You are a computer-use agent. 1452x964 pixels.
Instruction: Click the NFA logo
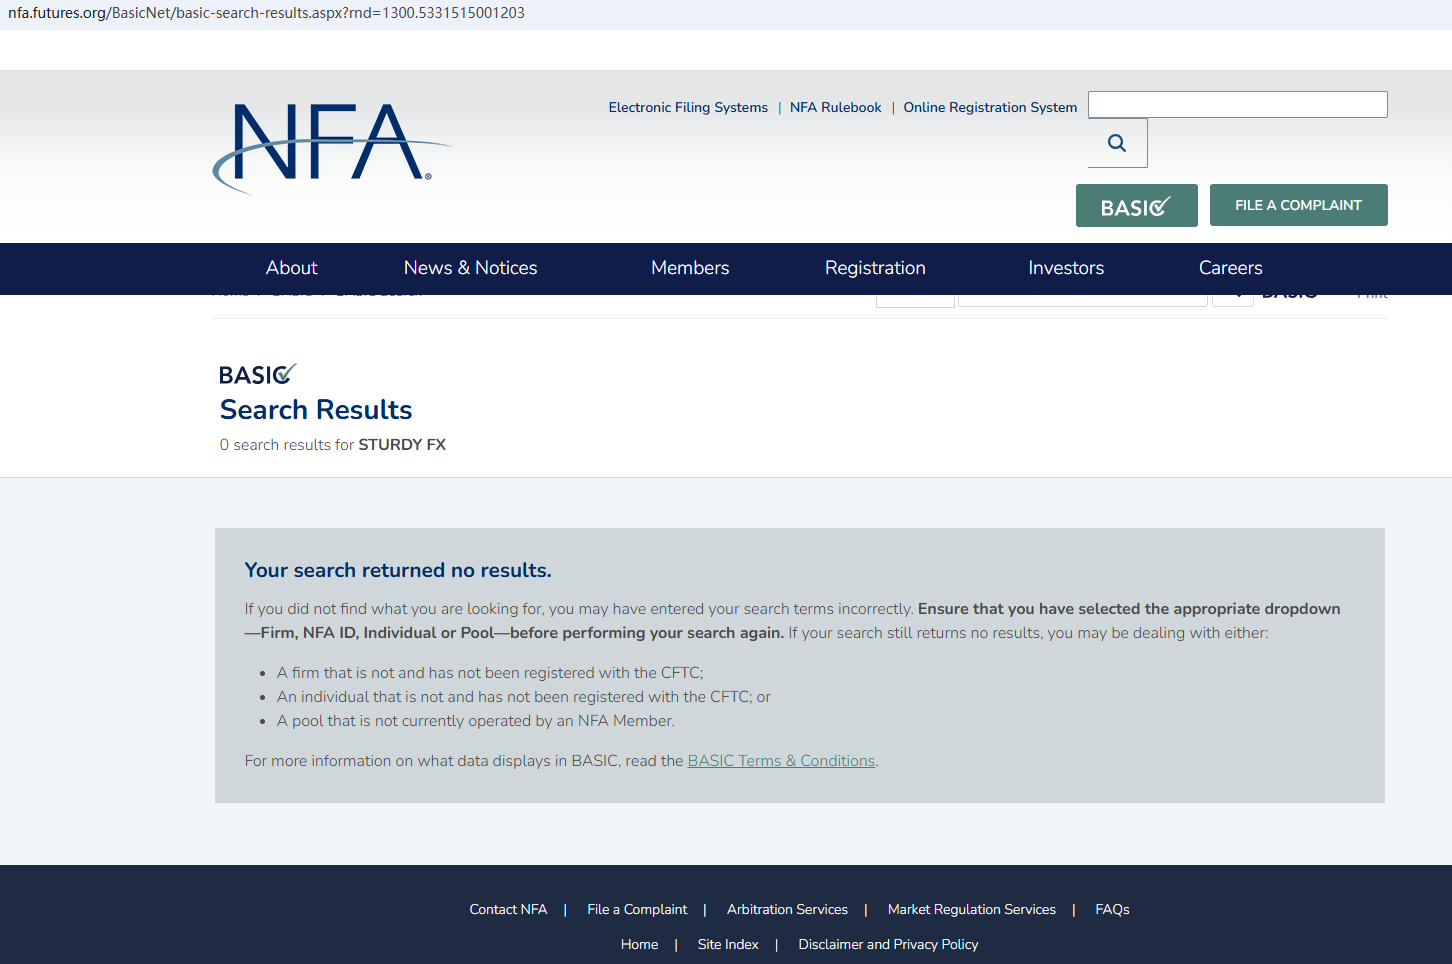pyautogui.click(x=331, y=148)
